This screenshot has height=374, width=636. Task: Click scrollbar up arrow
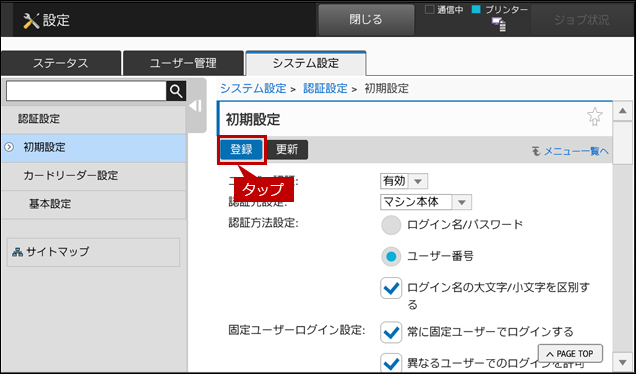(x=623, y=111)
